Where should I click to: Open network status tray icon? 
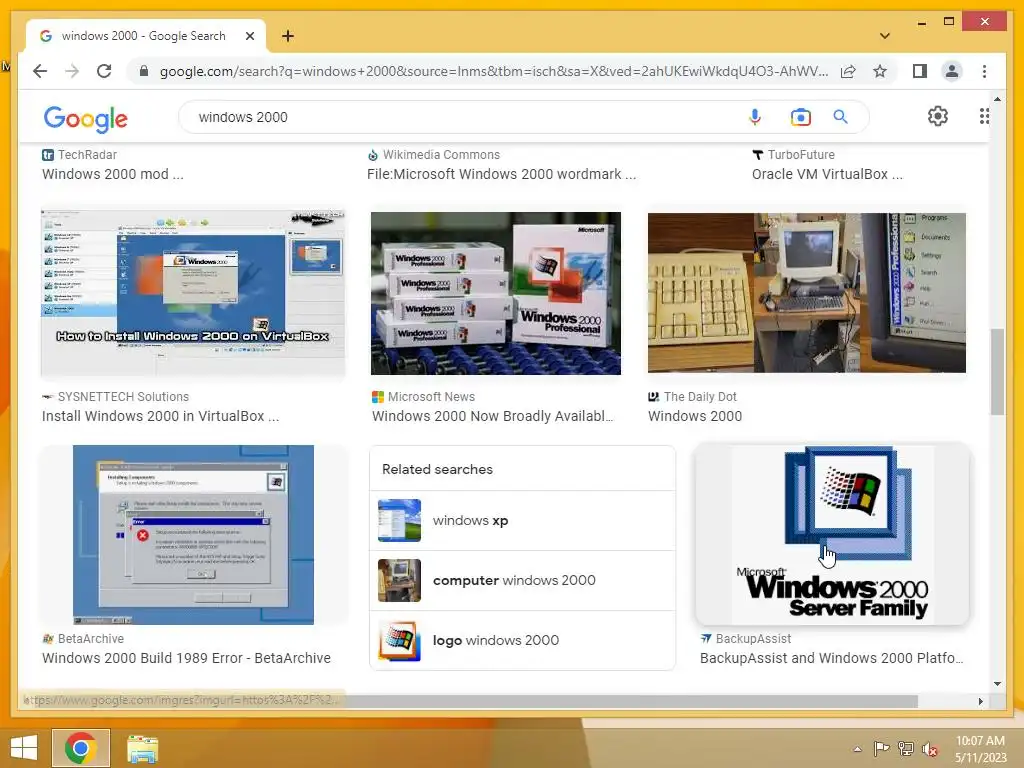click(x=905, y=749)
